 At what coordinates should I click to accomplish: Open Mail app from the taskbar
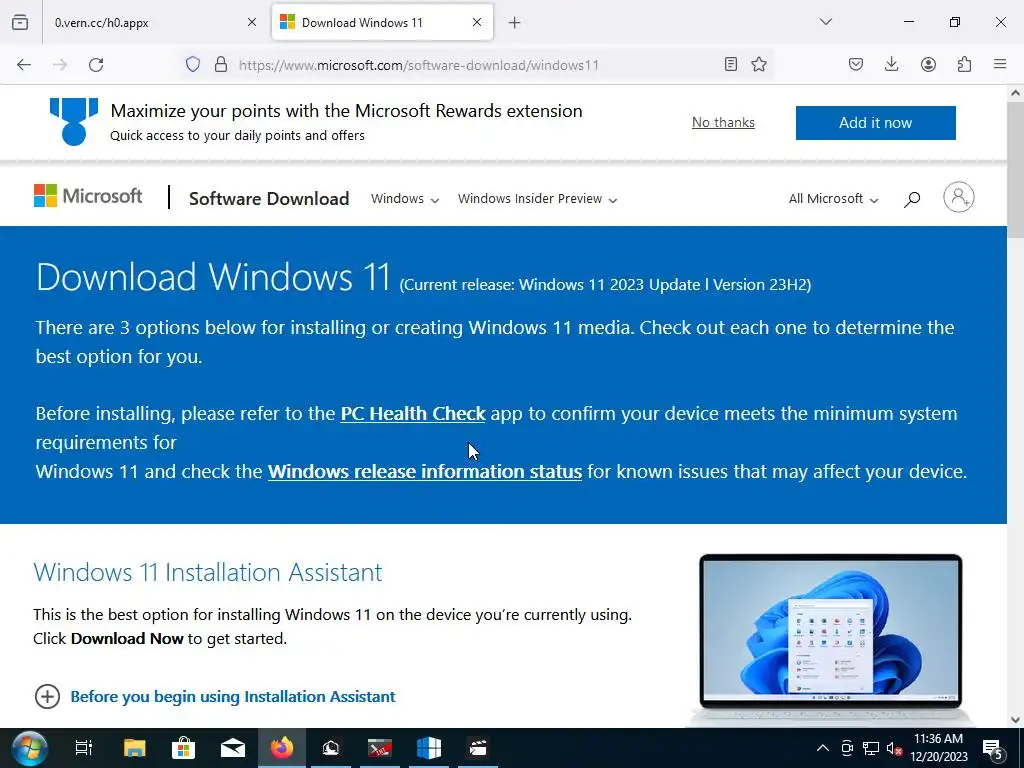[x=232, y=748]
